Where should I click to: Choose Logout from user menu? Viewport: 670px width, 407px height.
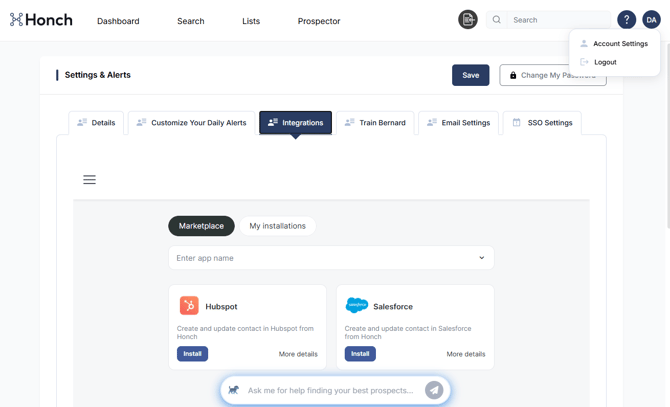604,62
